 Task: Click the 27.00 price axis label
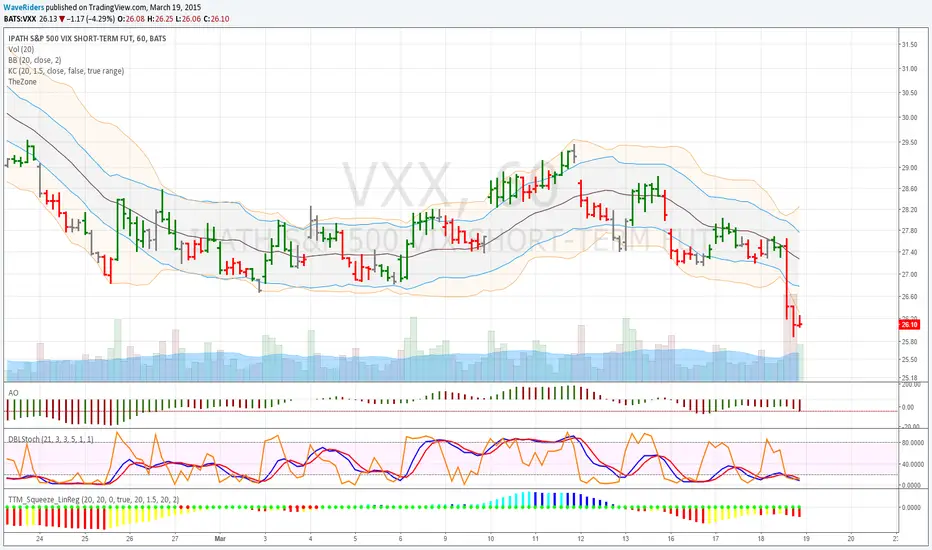tap(909, 275)
